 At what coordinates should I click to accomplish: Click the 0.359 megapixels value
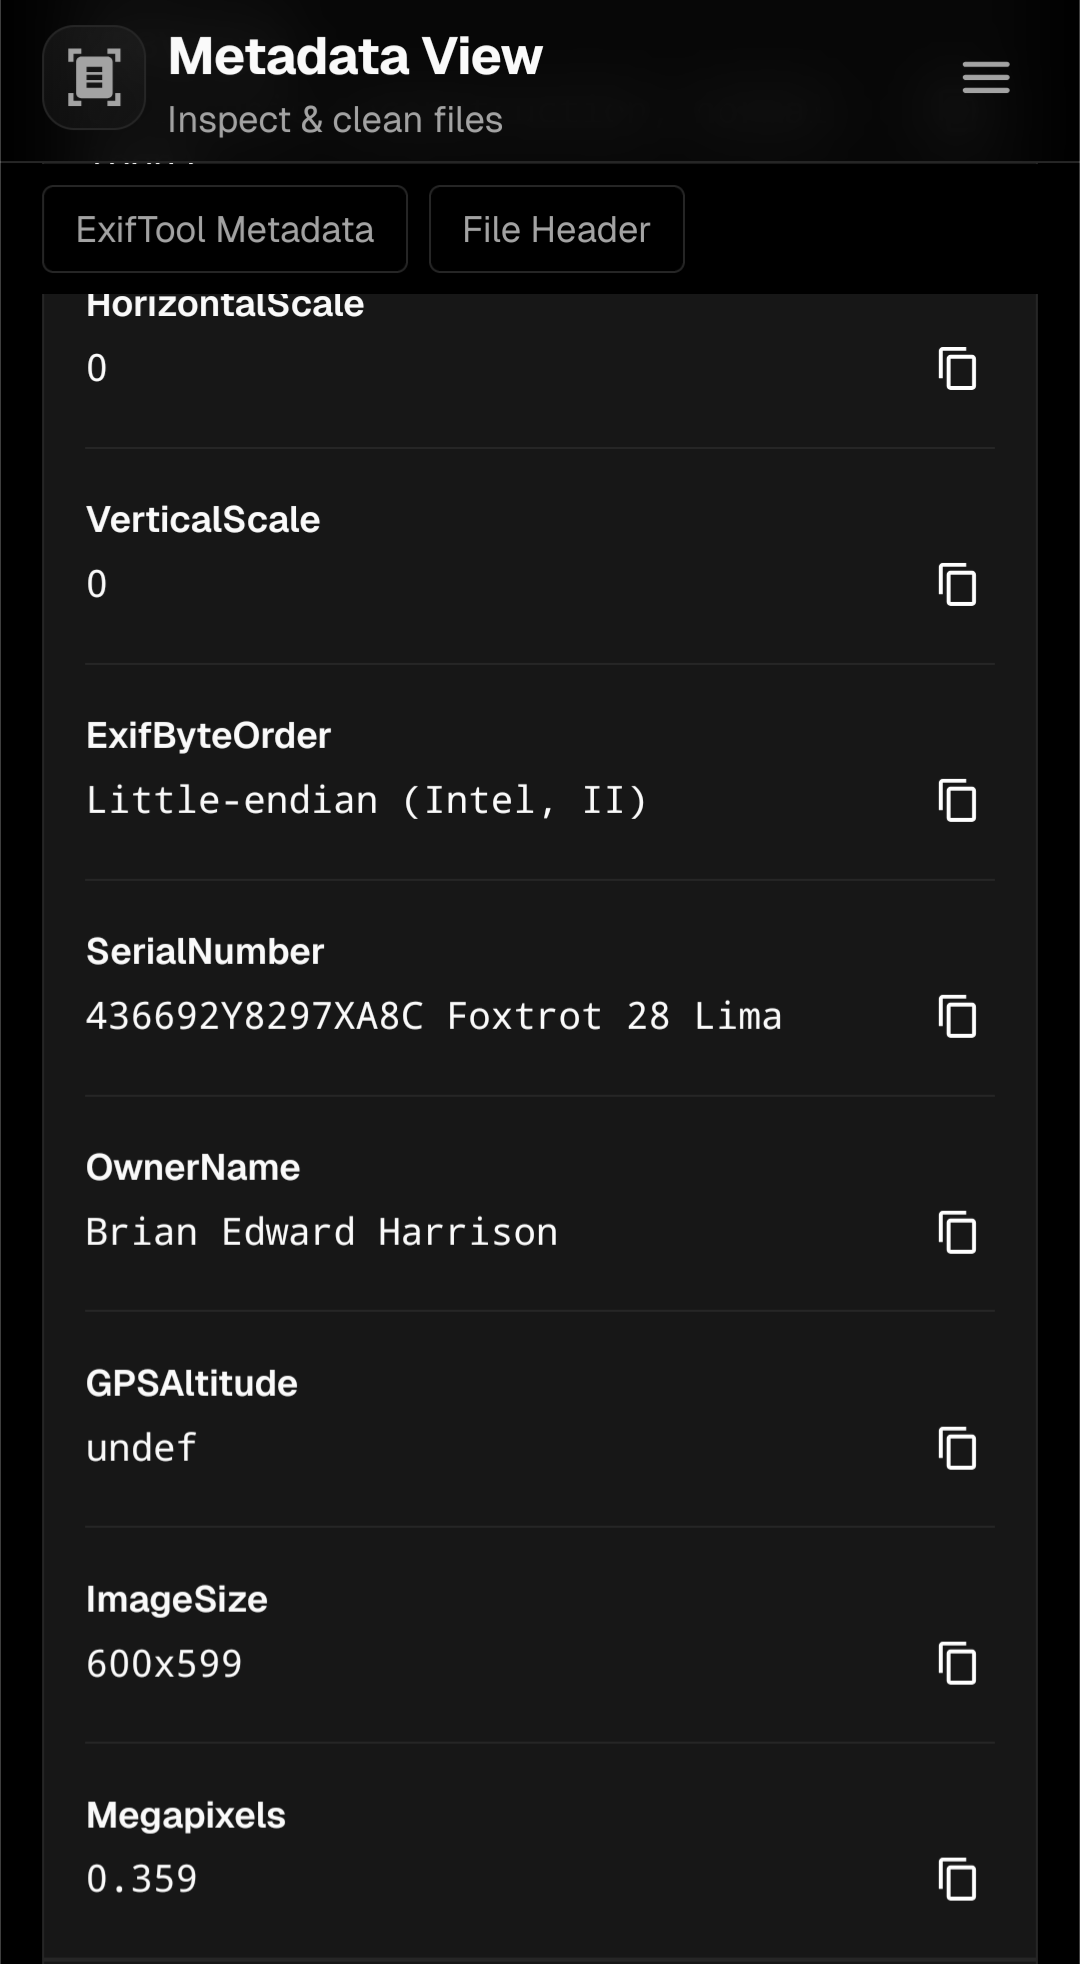[x=141, y=1880]
